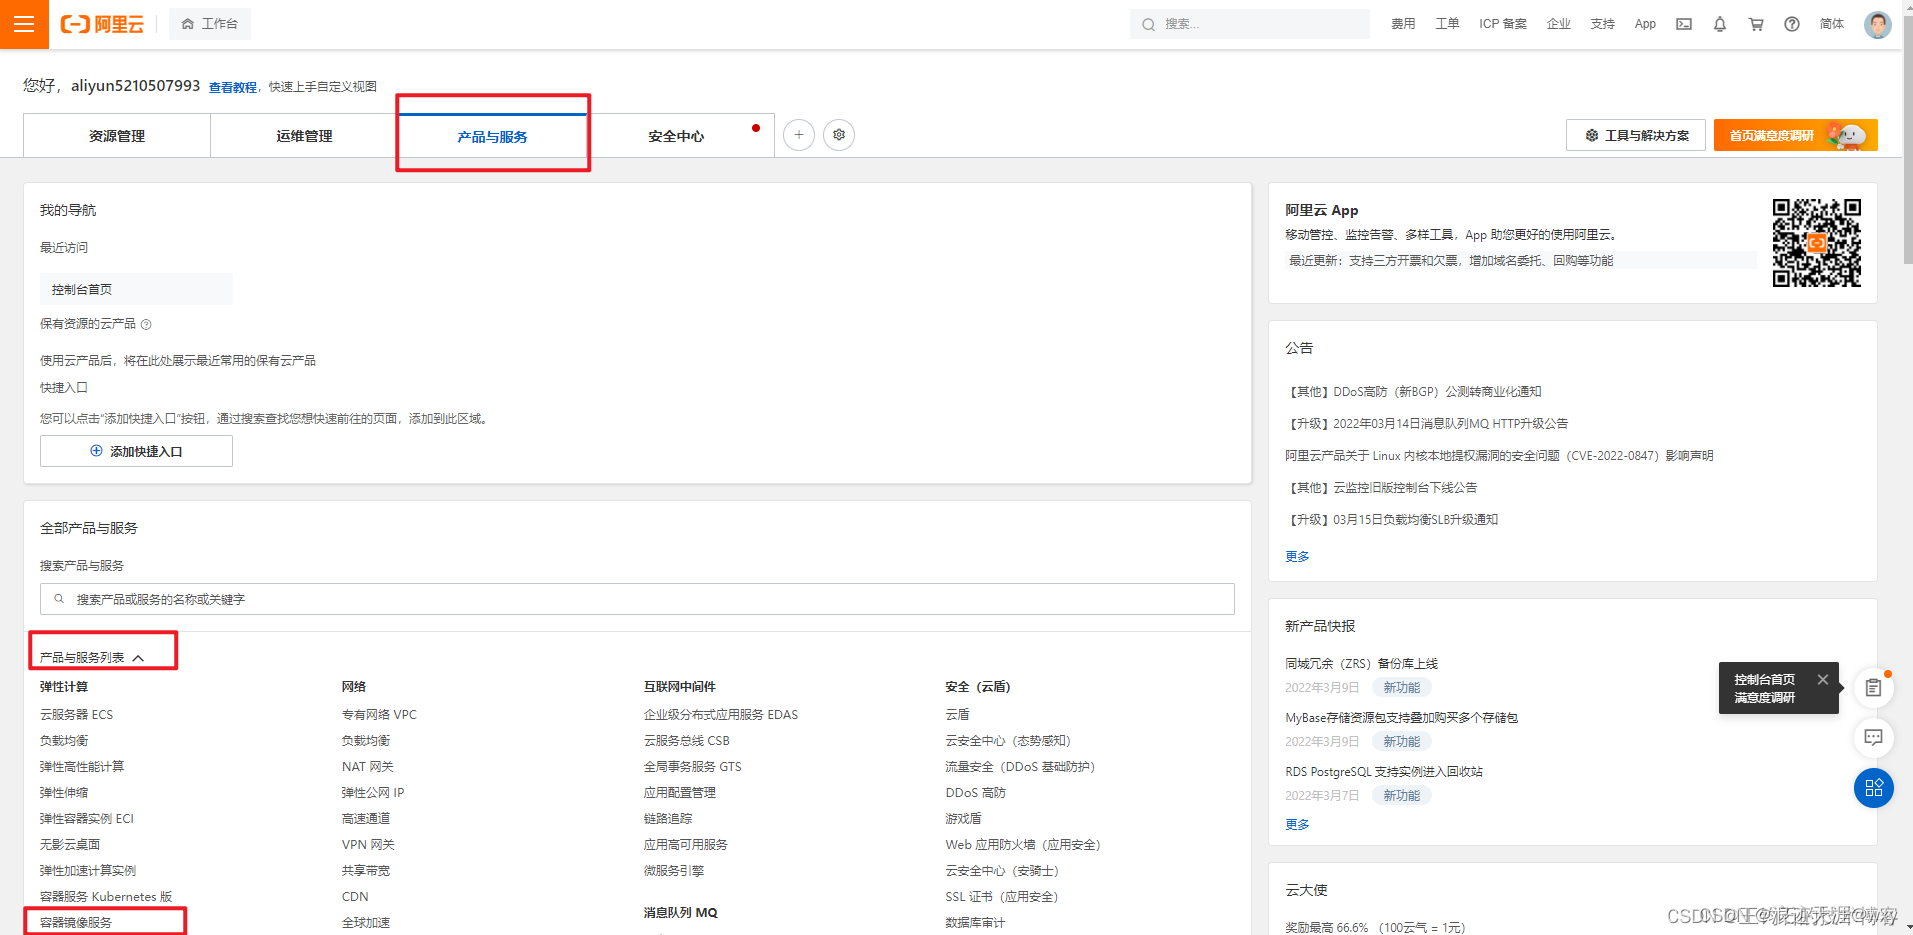Open the CDN service

355,897
